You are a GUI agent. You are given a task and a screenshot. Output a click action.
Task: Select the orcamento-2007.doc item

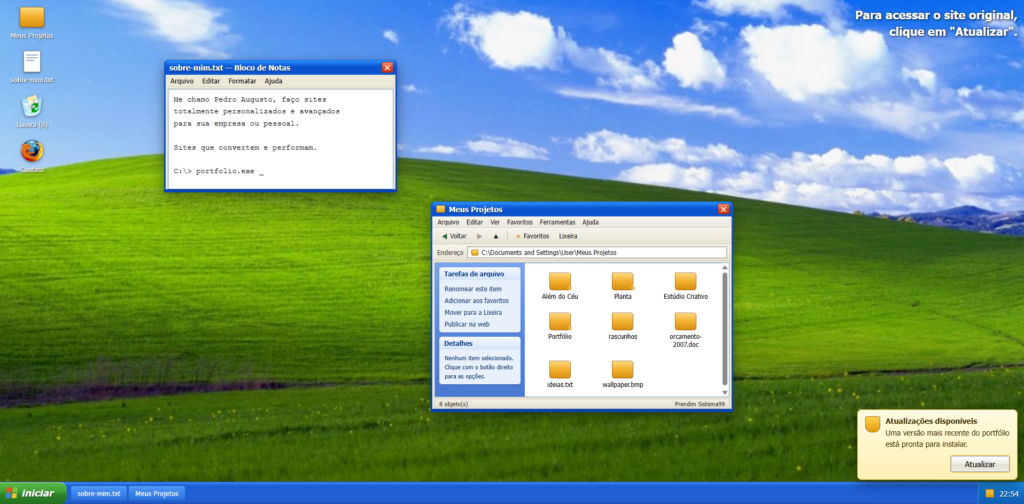click(x=685, y=330)
